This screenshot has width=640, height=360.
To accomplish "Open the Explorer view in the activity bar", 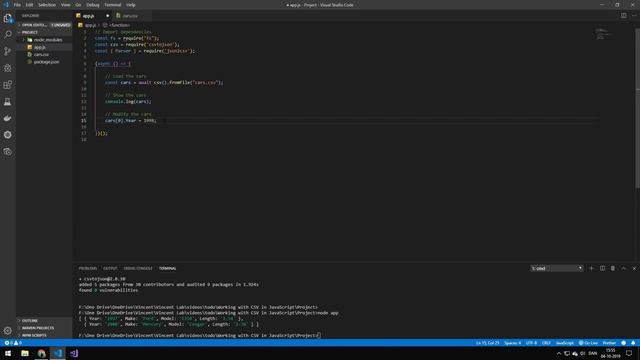I will [x=8, y=18].
